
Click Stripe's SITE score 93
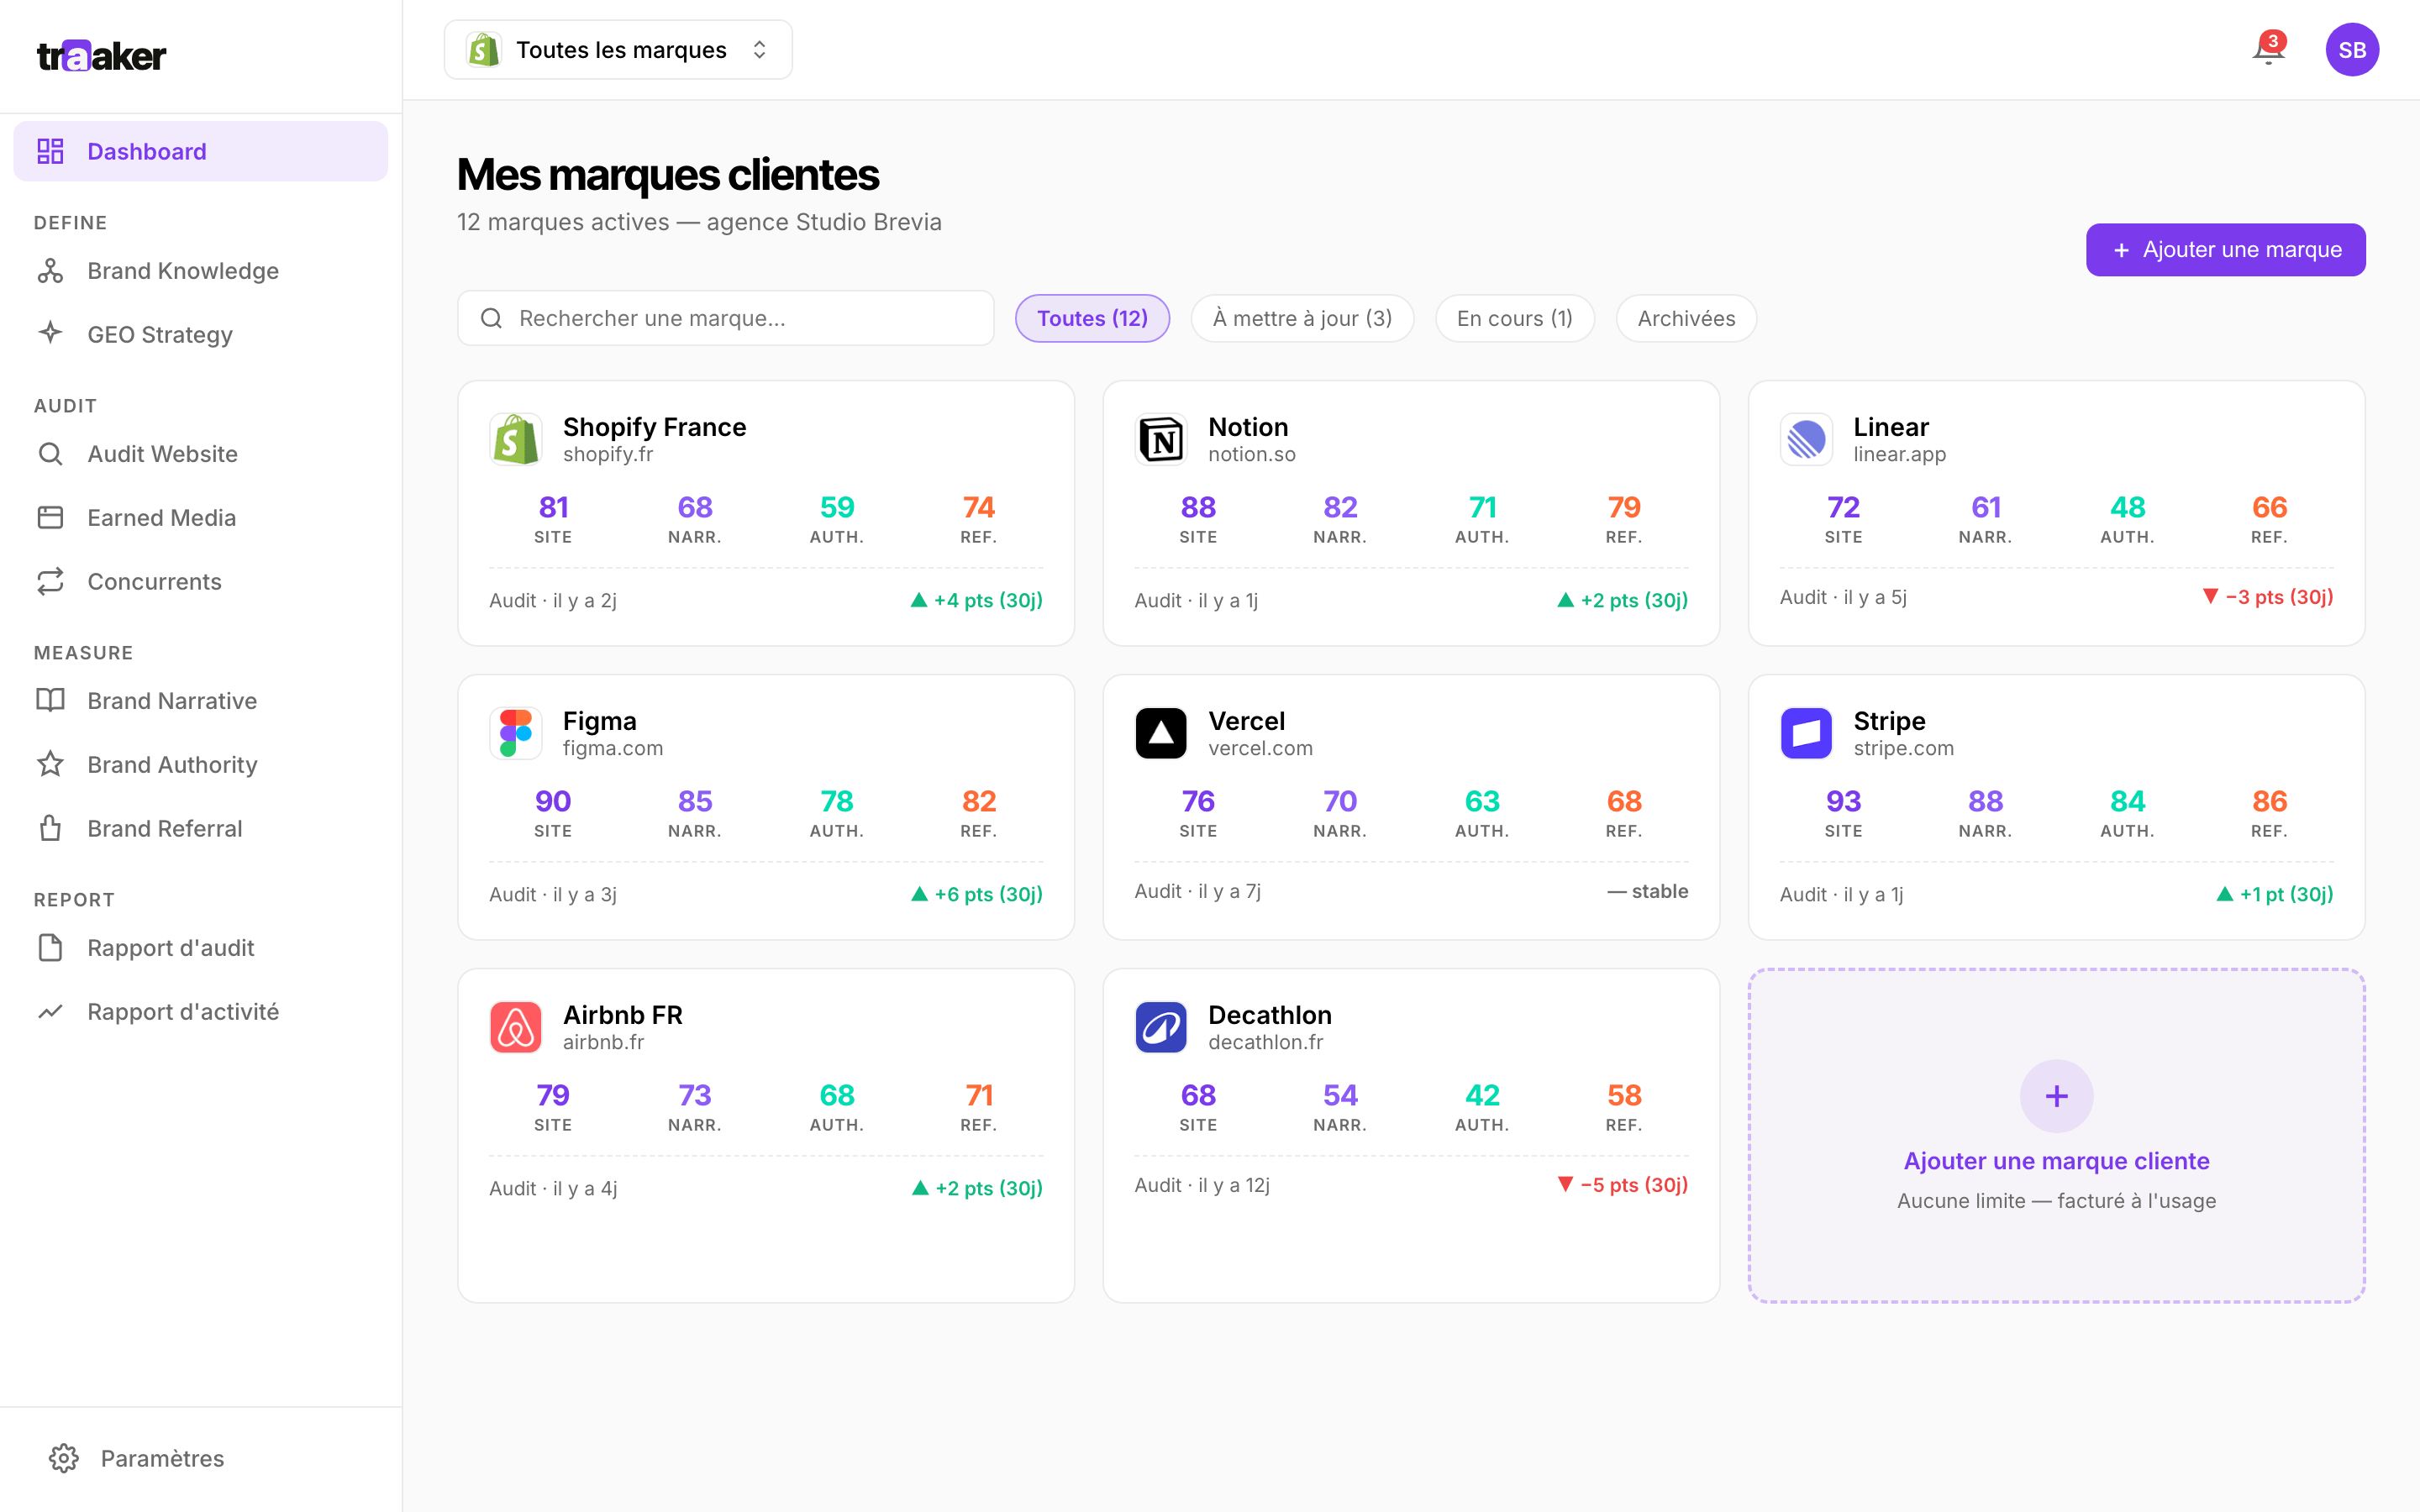pyautogui.click(x=1843, y=801)
